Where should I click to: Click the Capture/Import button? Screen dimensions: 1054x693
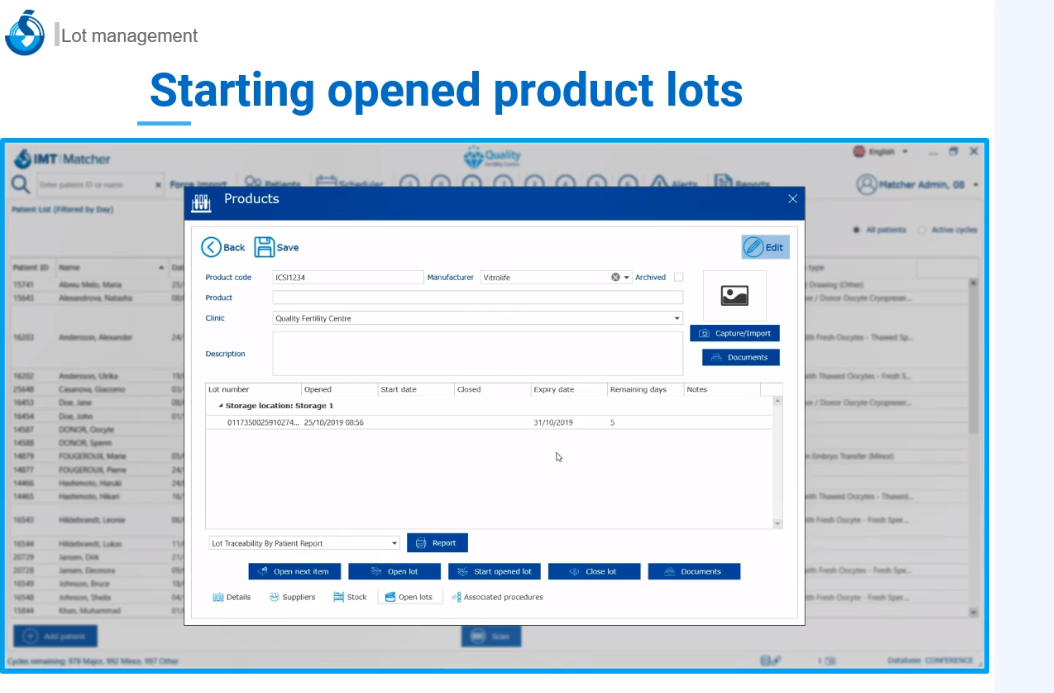[735, 333]
